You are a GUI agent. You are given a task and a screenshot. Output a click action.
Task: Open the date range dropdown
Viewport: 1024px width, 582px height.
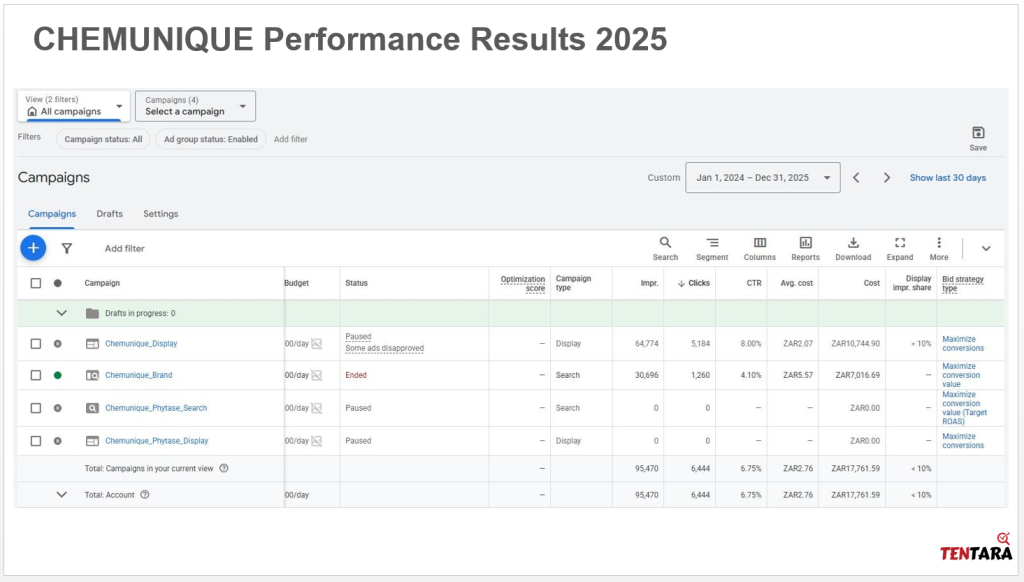coord(762,178)
